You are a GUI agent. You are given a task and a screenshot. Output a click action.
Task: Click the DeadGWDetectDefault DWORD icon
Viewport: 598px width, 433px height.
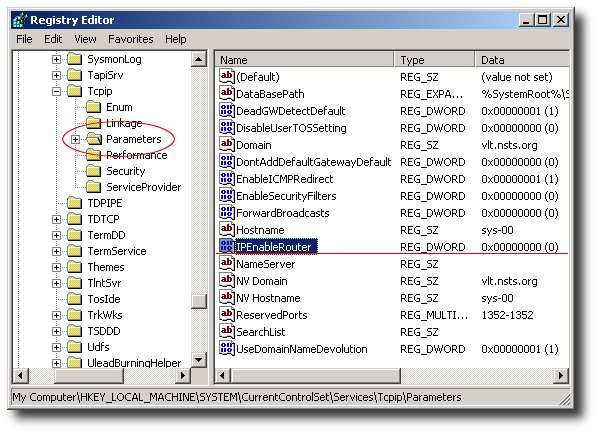click(x=227, y=111)
